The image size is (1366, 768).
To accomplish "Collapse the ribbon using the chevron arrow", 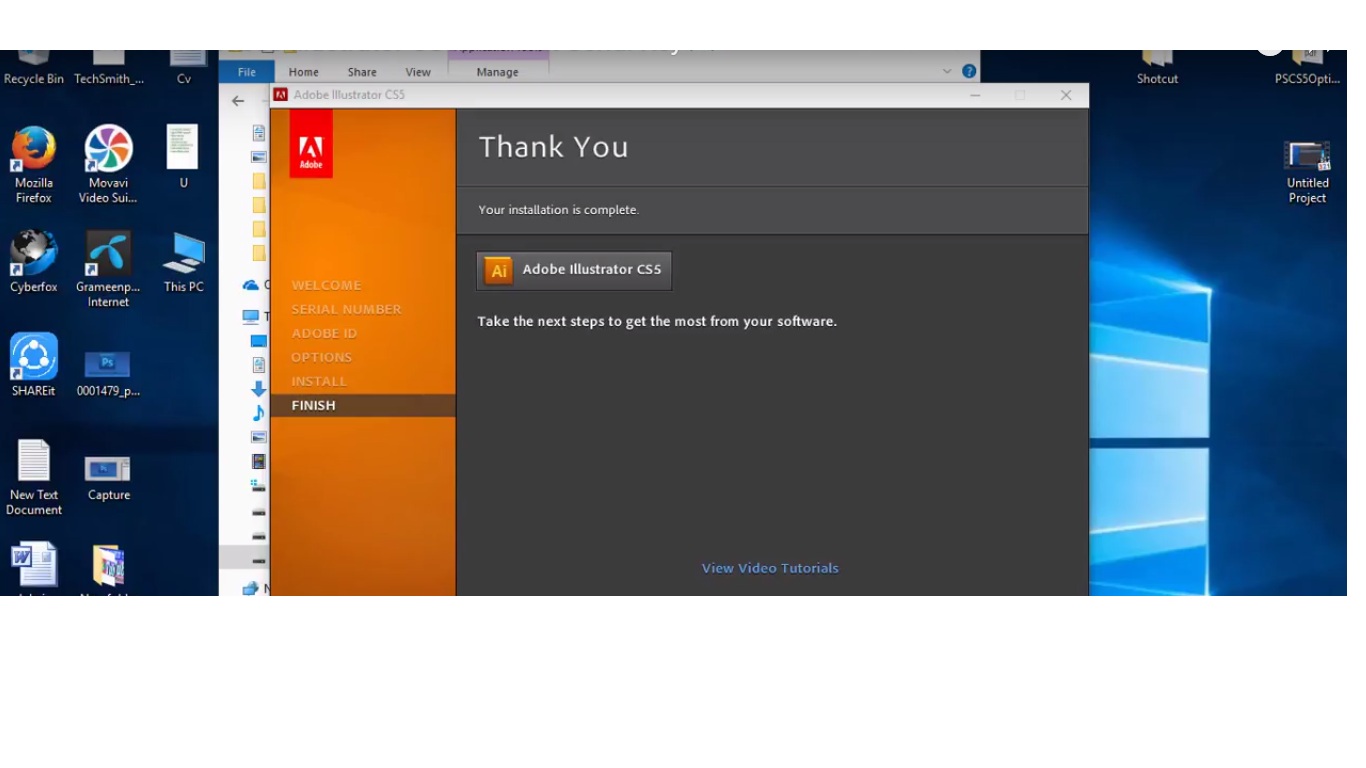I will (946, 70).
